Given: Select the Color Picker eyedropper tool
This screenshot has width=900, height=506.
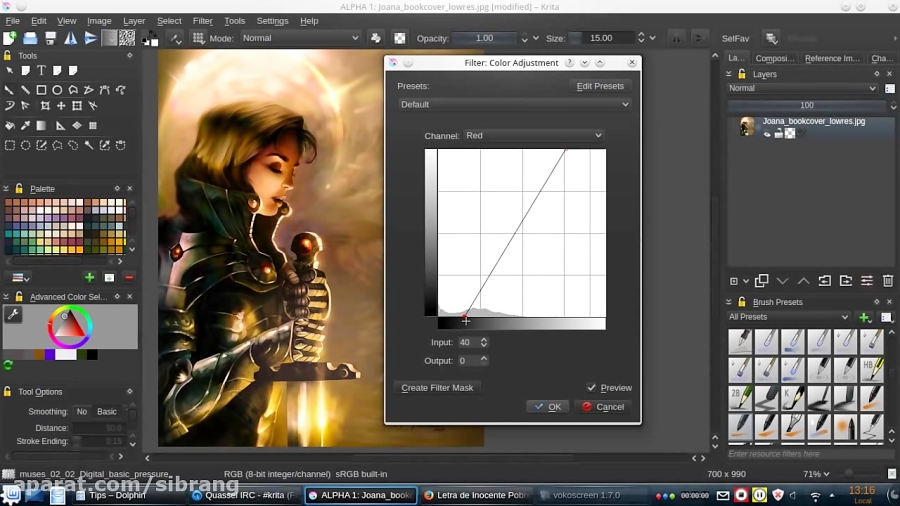Looking at the screenshot, I should 25,126.
